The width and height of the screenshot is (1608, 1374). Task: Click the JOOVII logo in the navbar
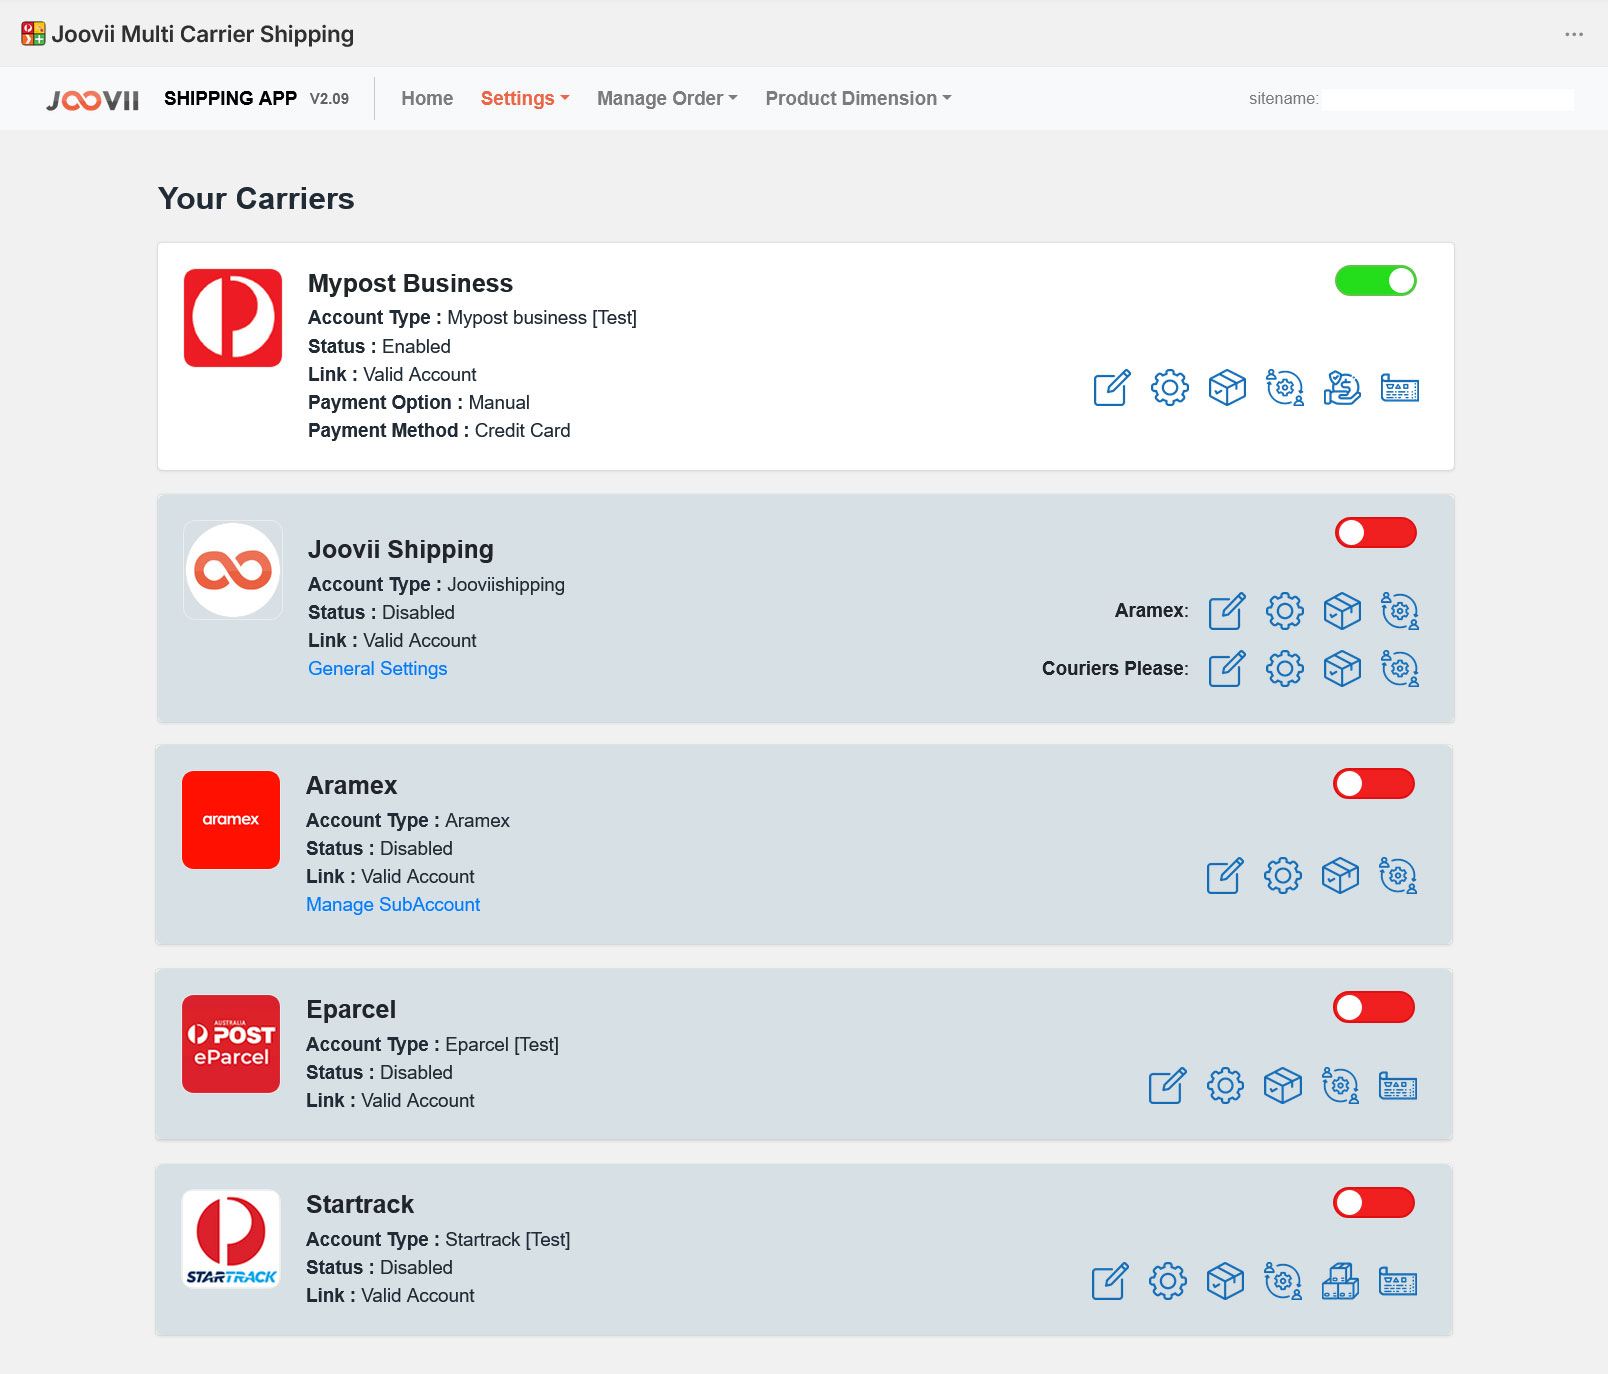93,99
